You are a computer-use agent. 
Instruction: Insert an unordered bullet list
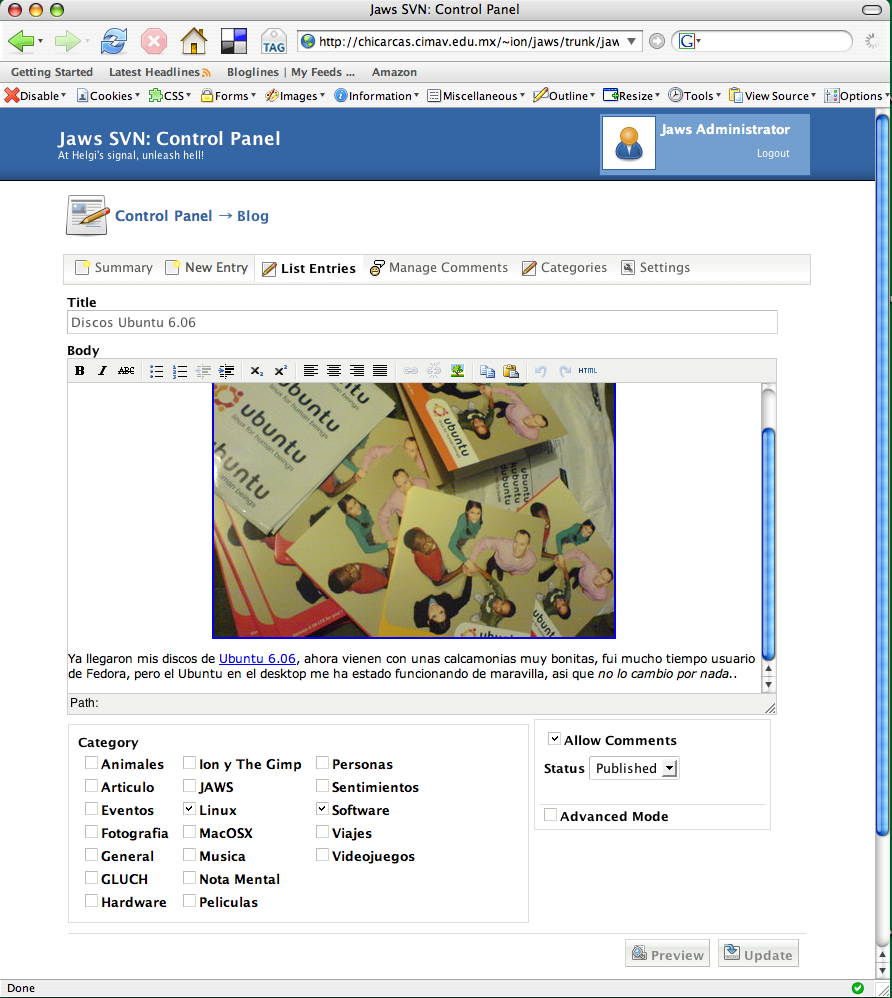[x=157, y=371]
